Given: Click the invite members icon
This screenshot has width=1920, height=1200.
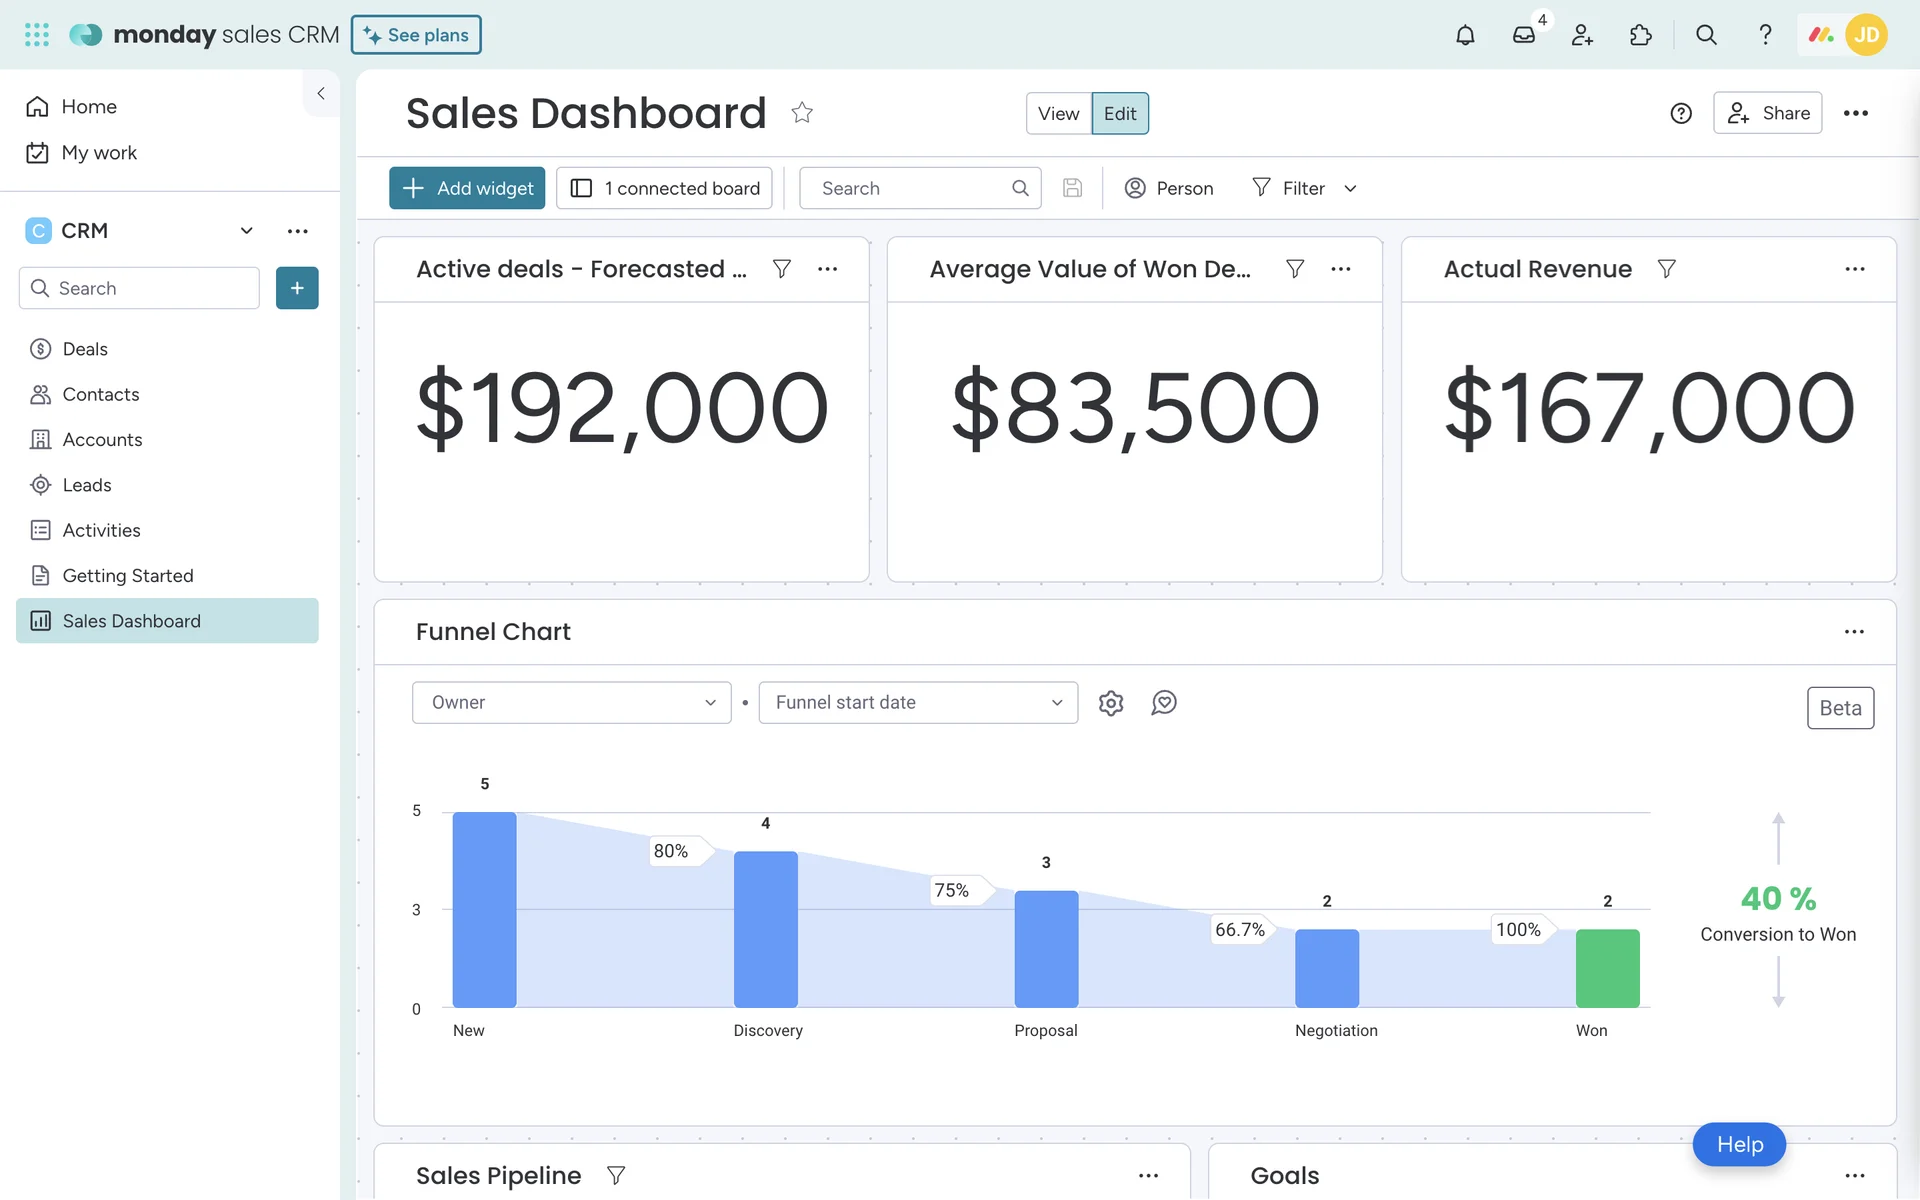Looking at the screenshot, I should [x=1582, y=35].
